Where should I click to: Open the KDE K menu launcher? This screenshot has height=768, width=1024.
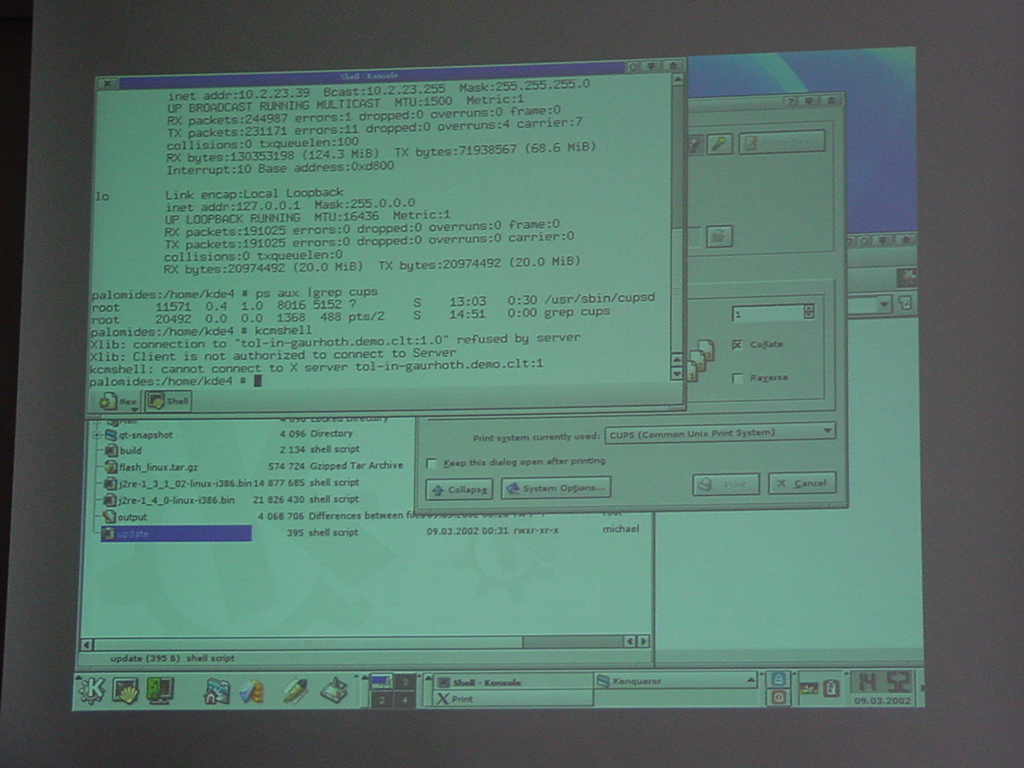click(91, 690)
